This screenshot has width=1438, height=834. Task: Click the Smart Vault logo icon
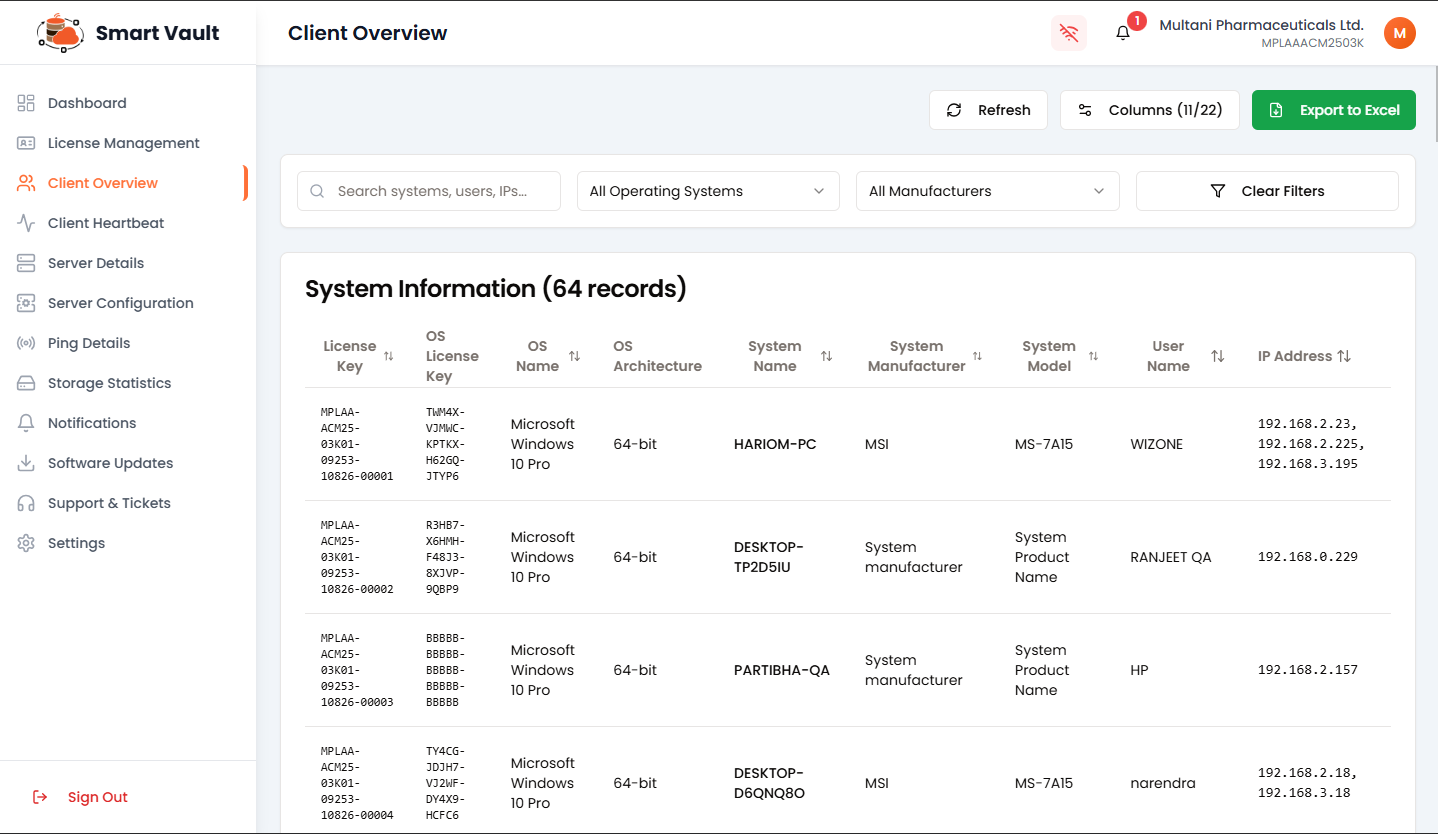tap(60, 32)
